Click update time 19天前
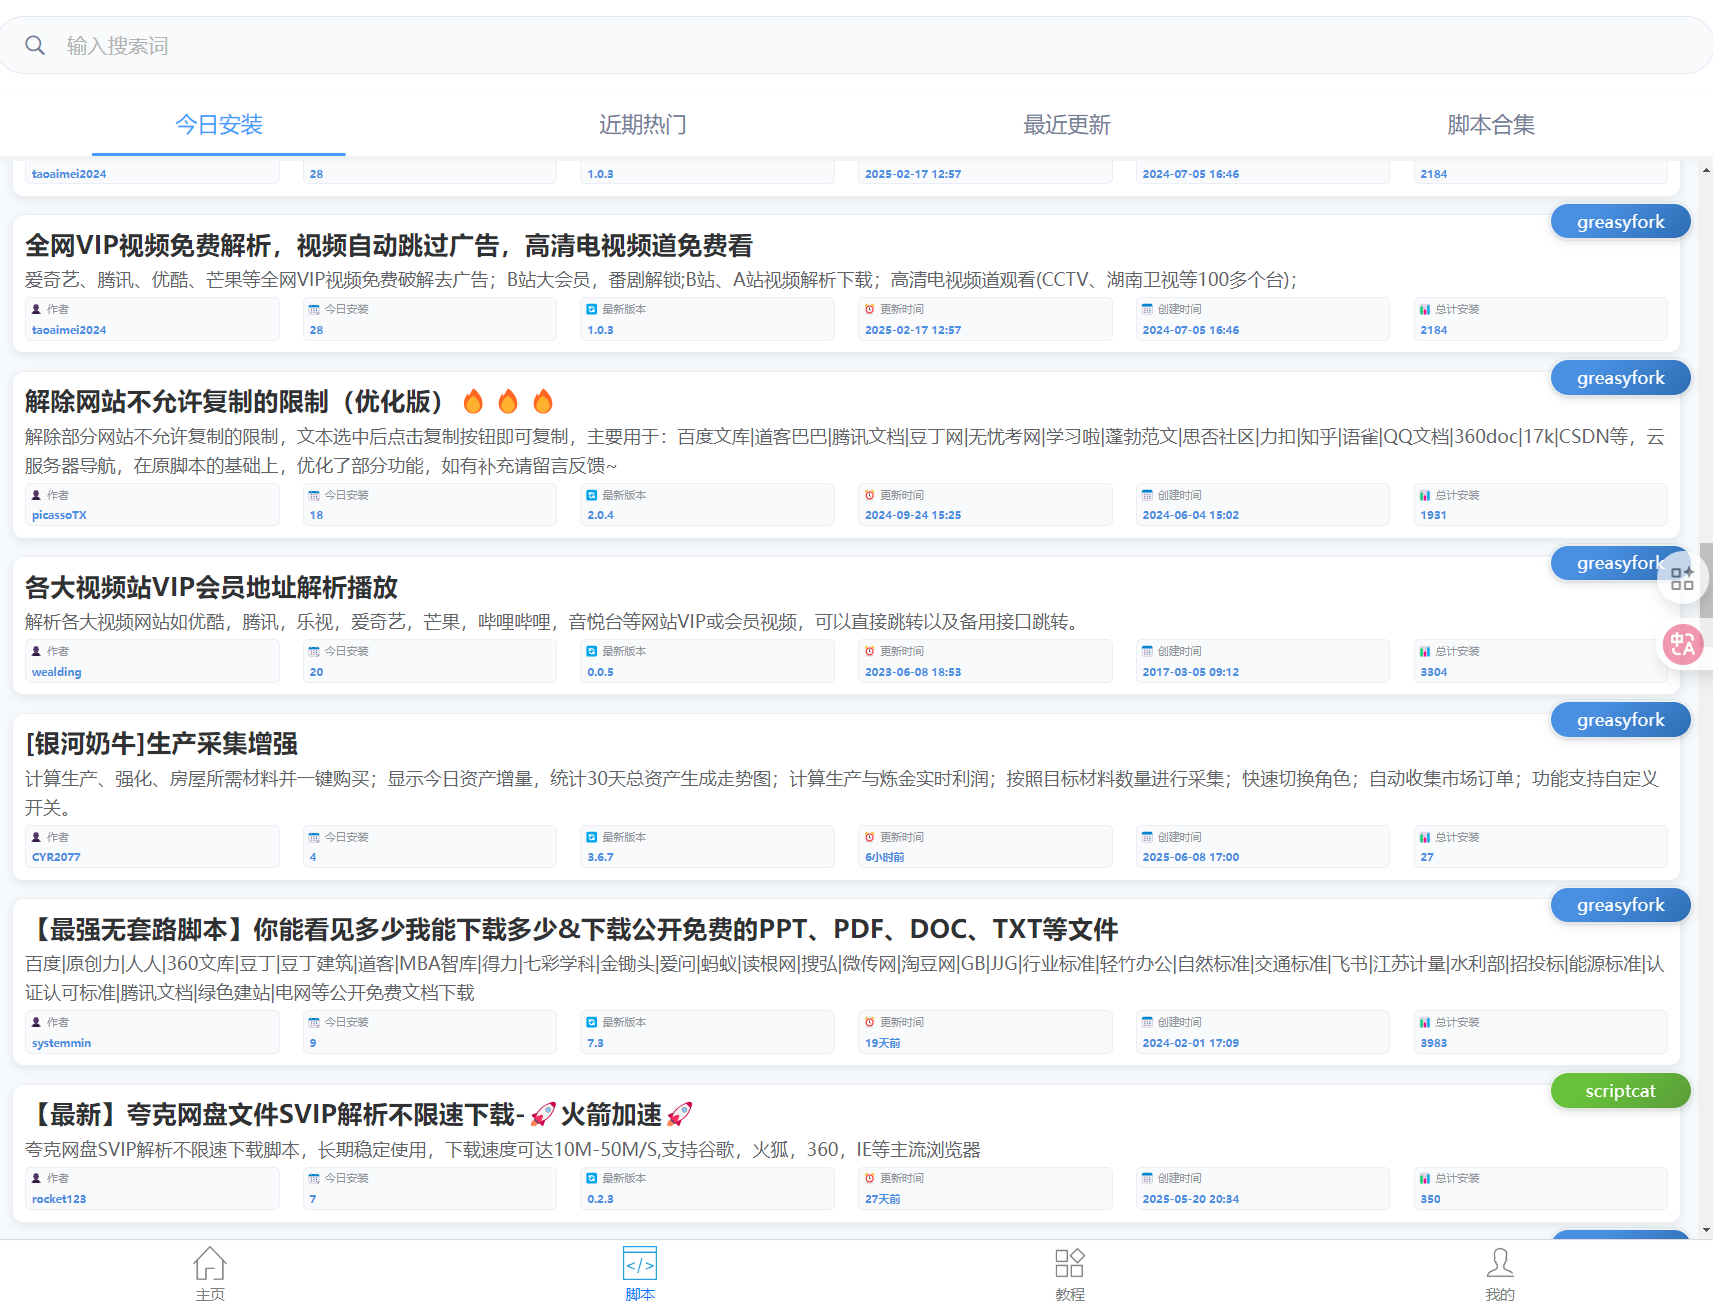Screen dimensions: 1713x1305 pos(883,1043)
